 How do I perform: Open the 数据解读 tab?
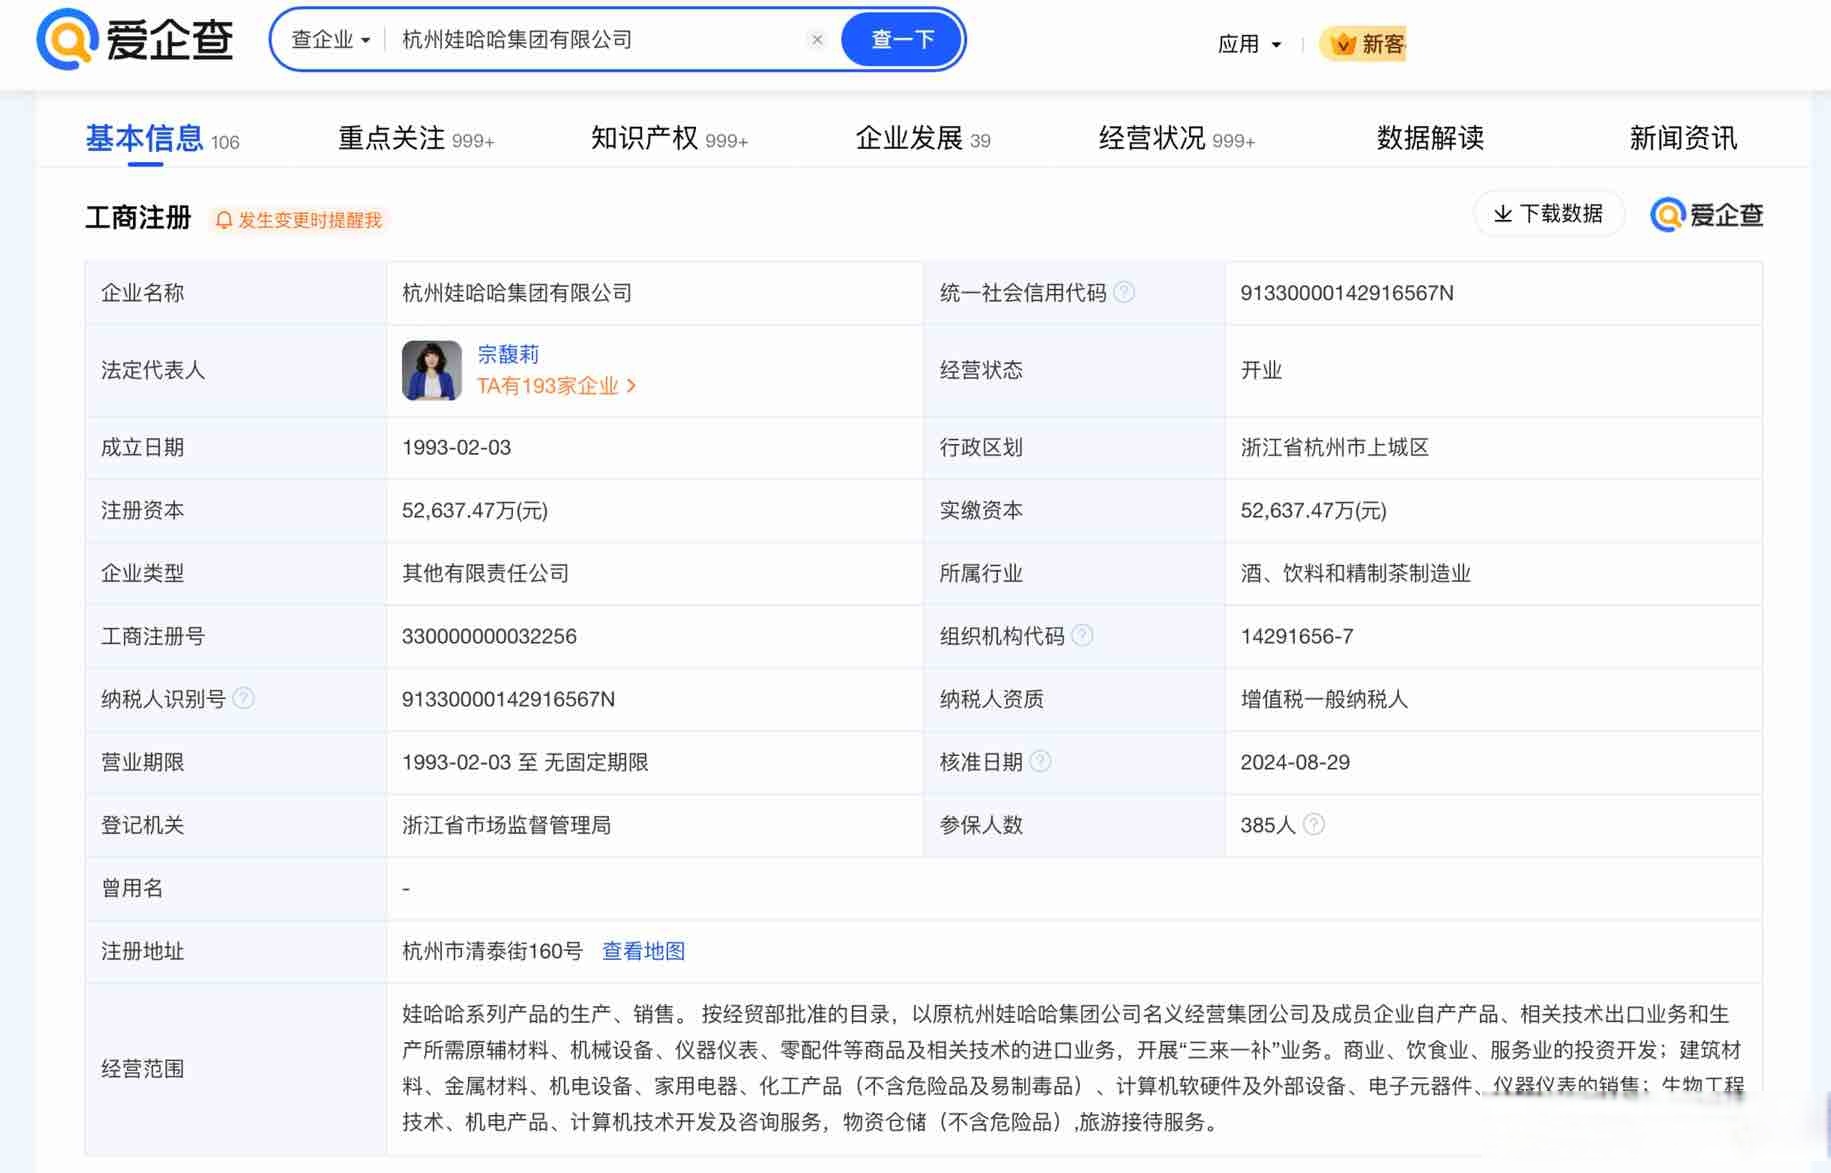click(x=1430, y=139)
